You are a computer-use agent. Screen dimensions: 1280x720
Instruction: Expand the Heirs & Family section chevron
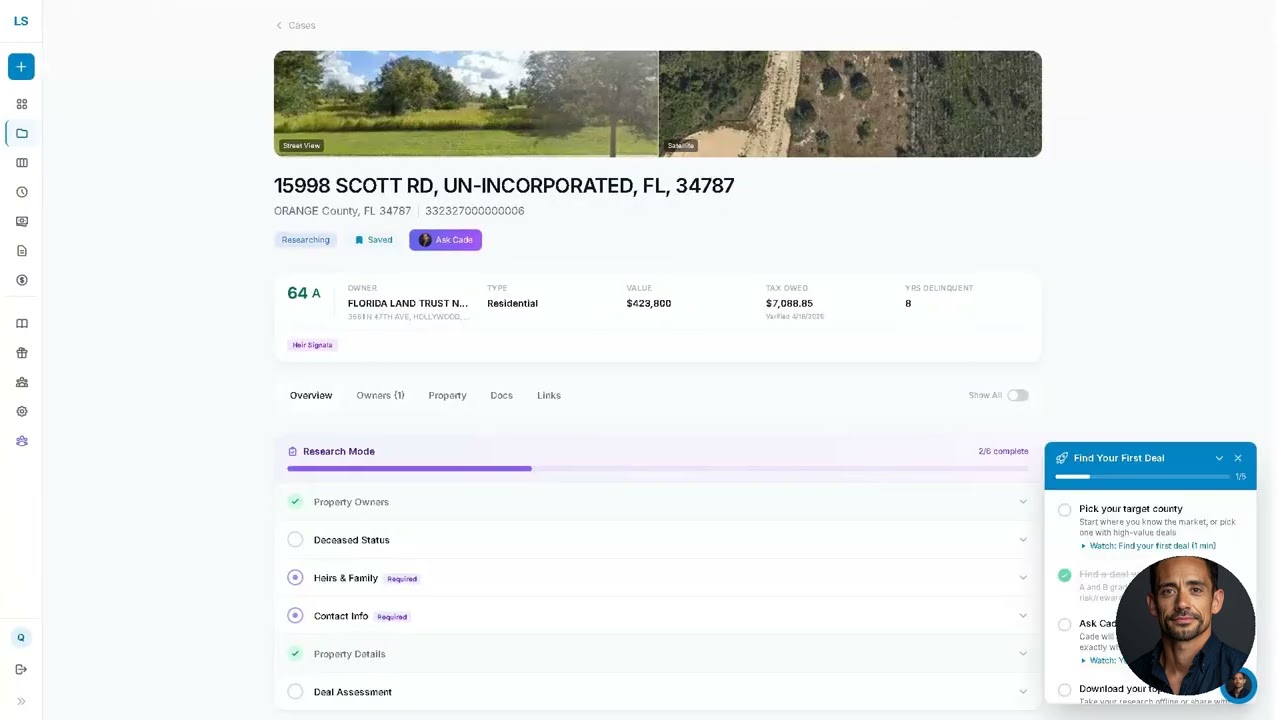1023,578
